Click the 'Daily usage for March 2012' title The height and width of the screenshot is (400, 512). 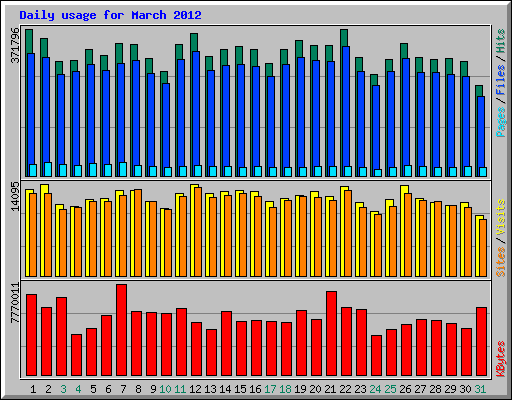point(110,15)
